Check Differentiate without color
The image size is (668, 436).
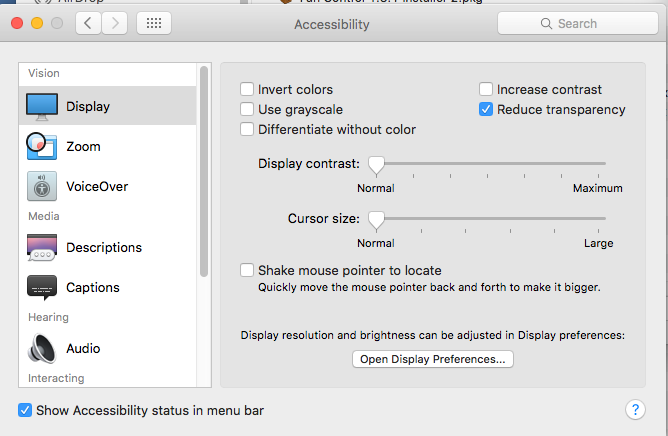(247, 129)
